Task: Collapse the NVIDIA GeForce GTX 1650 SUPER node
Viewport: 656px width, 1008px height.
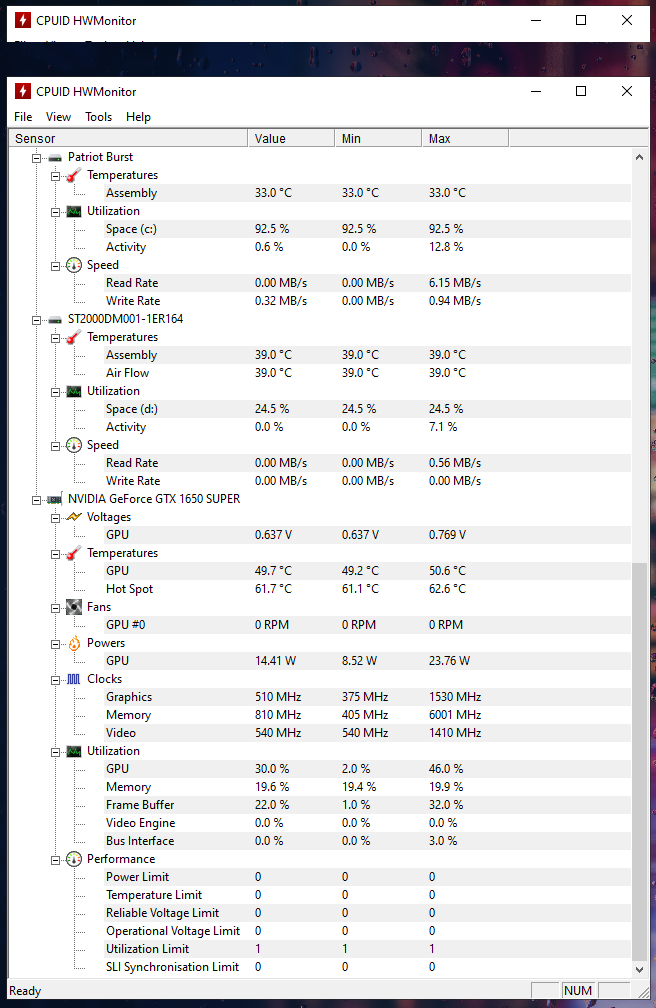Action: tap(37, 499)
